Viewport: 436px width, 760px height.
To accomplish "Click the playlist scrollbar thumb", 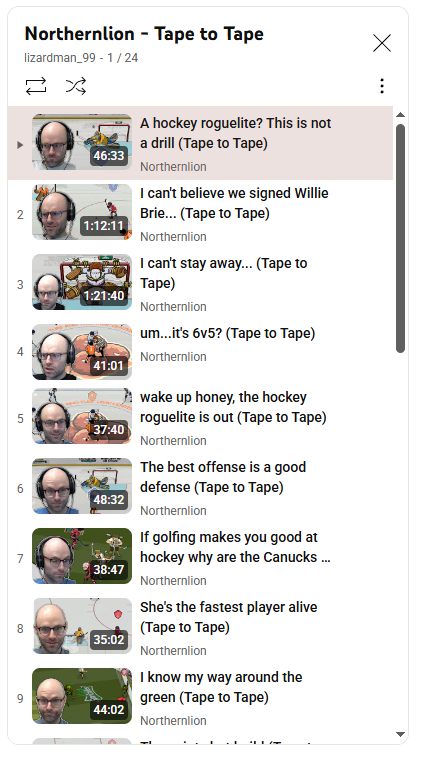I will (x=400, y=238).
